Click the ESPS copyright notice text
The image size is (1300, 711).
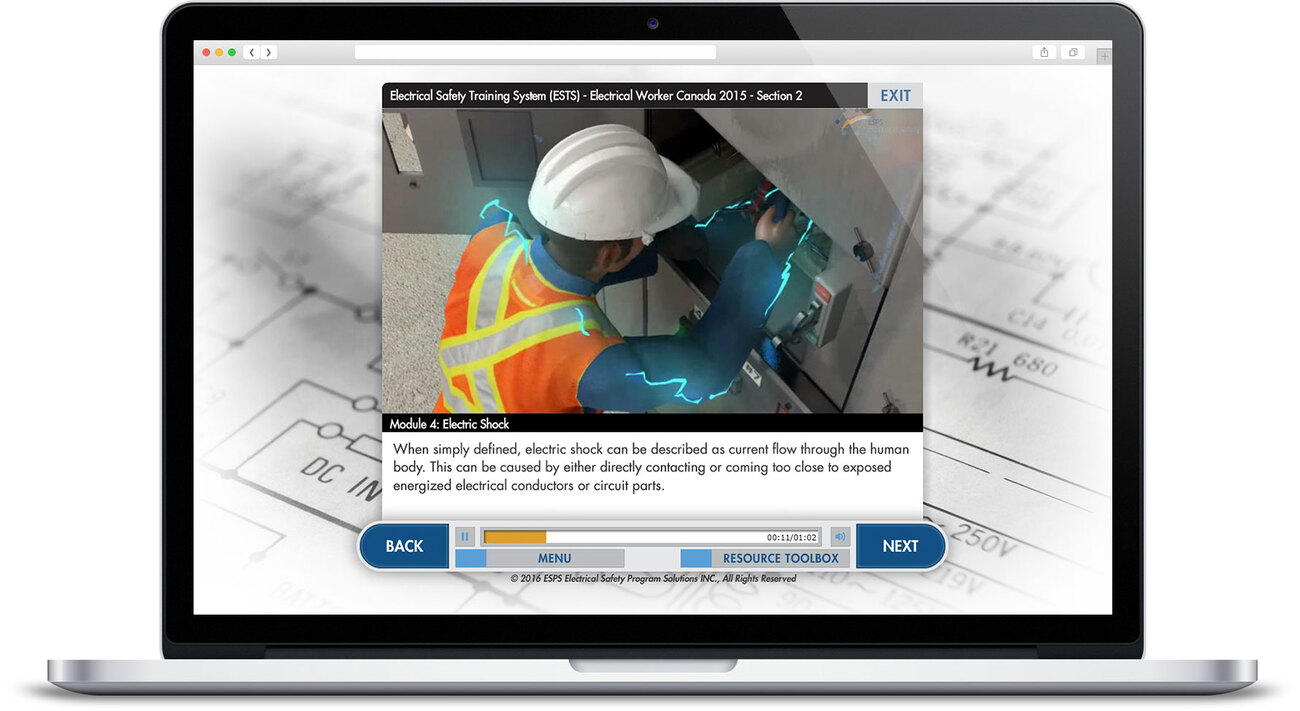click(653, 578)
